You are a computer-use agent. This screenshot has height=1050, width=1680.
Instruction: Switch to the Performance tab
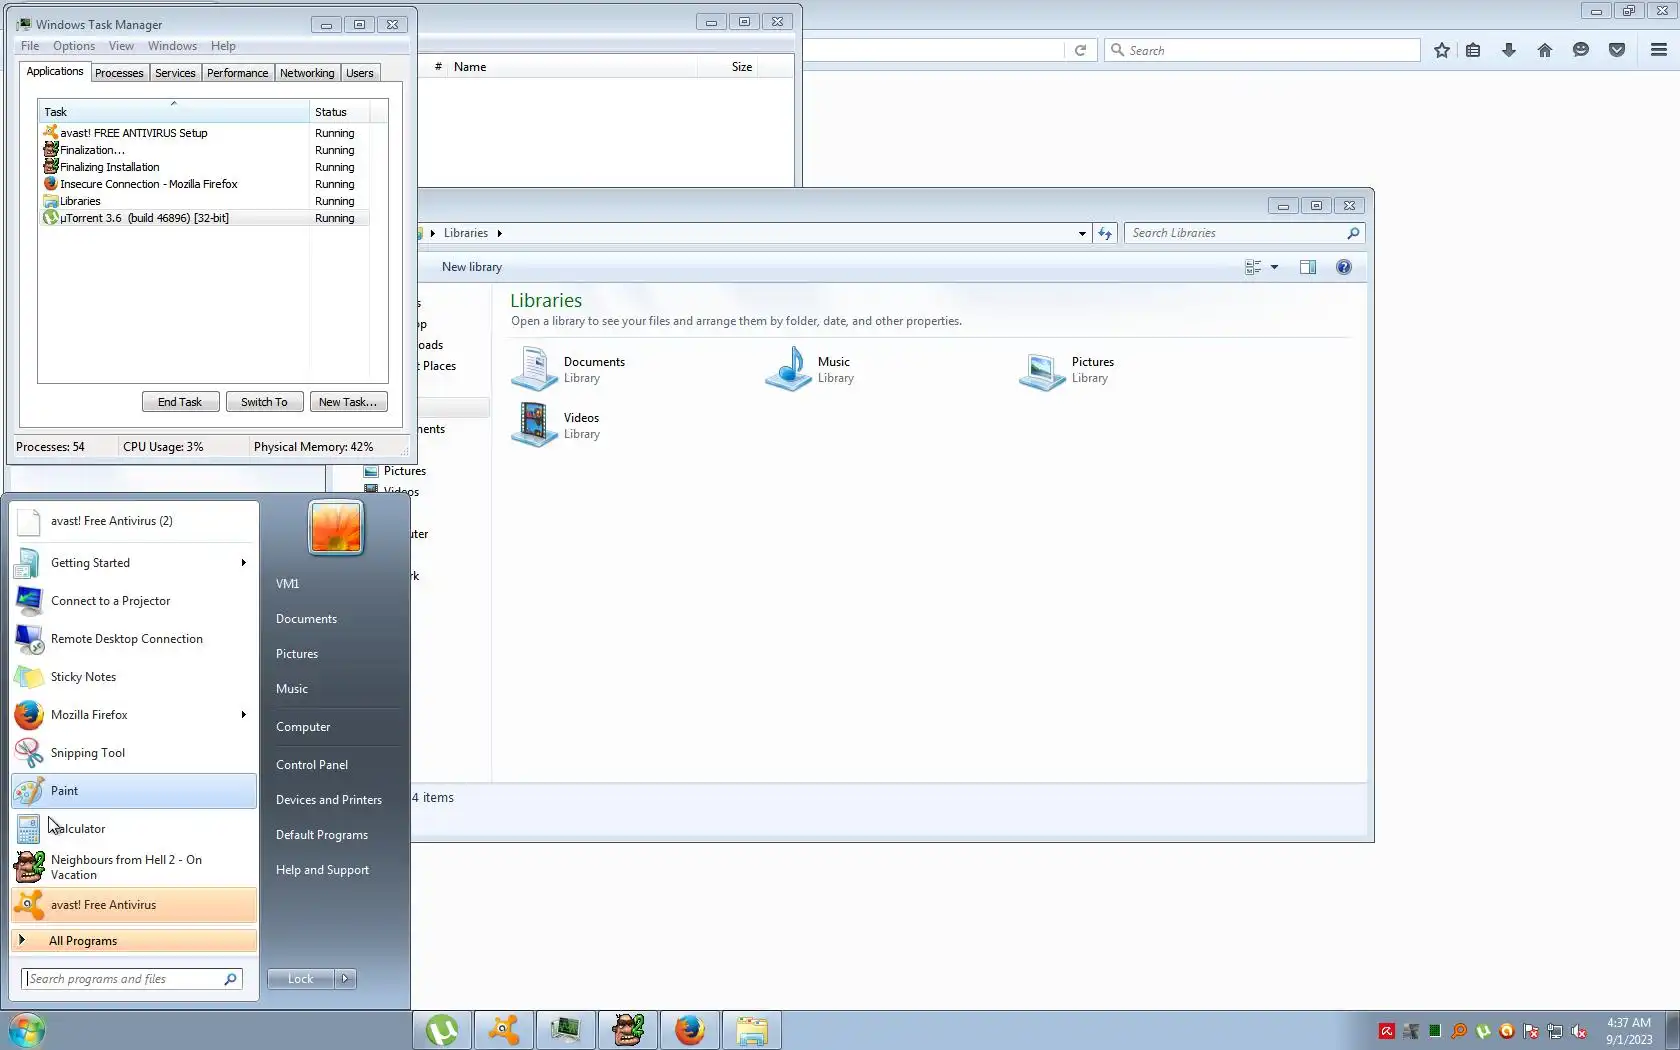click(x=238, y=73)
